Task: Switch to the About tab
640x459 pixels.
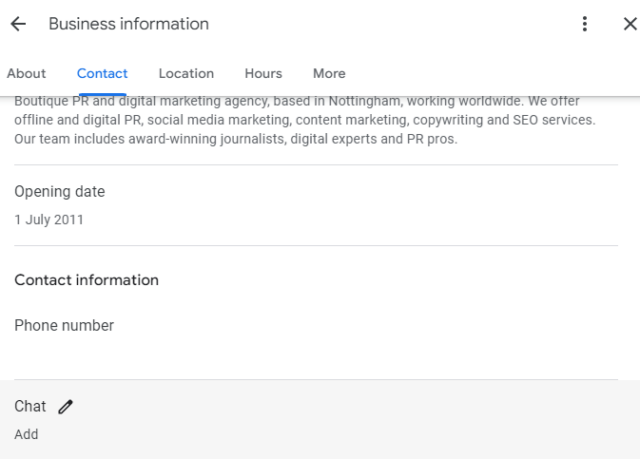Action: pyautogui.click(x=27, y=73)
